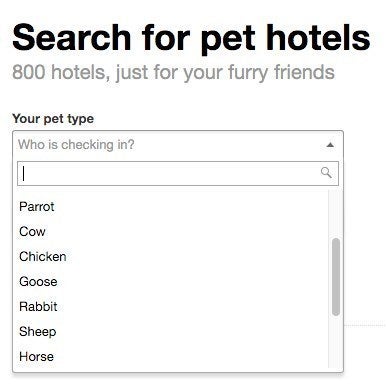The width and height of the screenshot is (386, 386).
Task: Choose Rabbit from the dropdown list
Action: [x=170, y=306]
